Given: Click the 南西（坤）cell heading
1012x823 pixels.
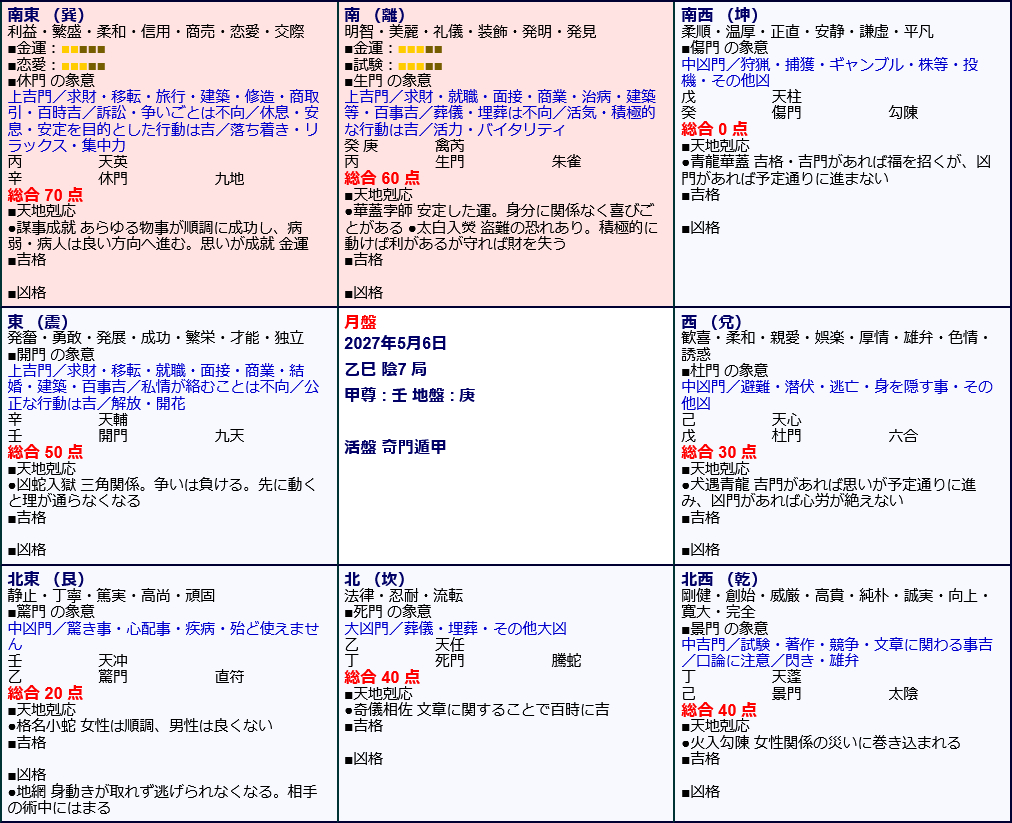Looking at the screenshot, I should [720, 15].
